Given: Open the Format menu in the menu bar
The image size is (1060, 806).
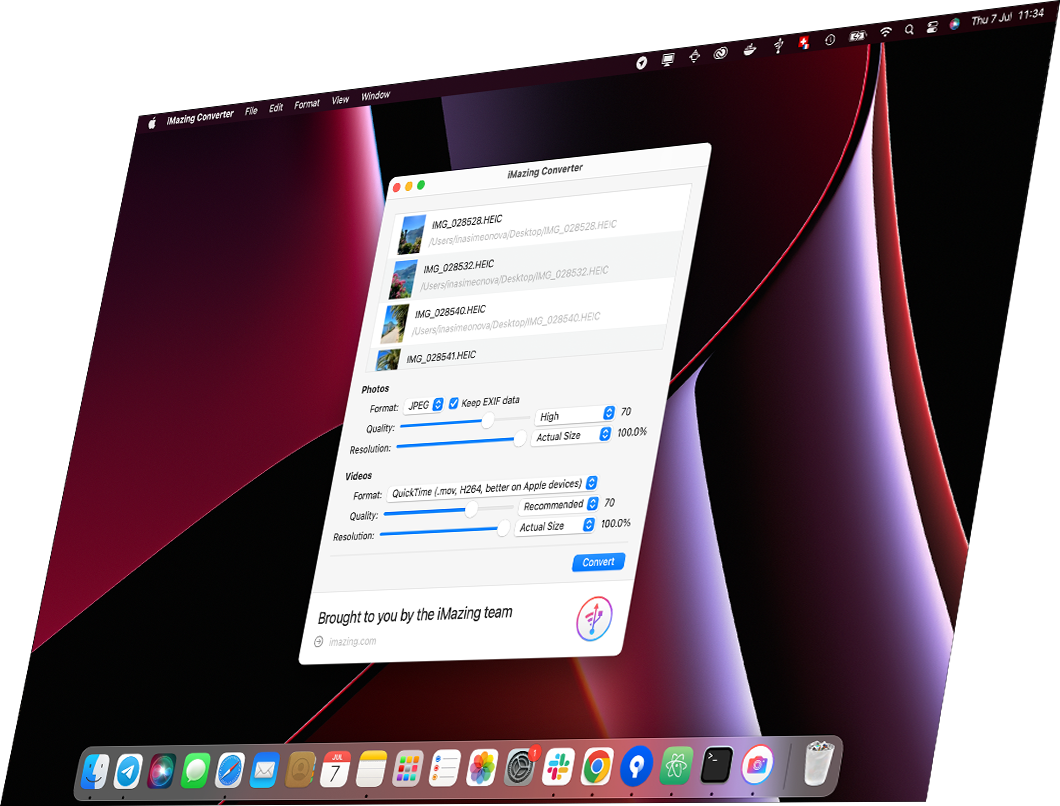Looking at the screenshot, I should [306, 102].
